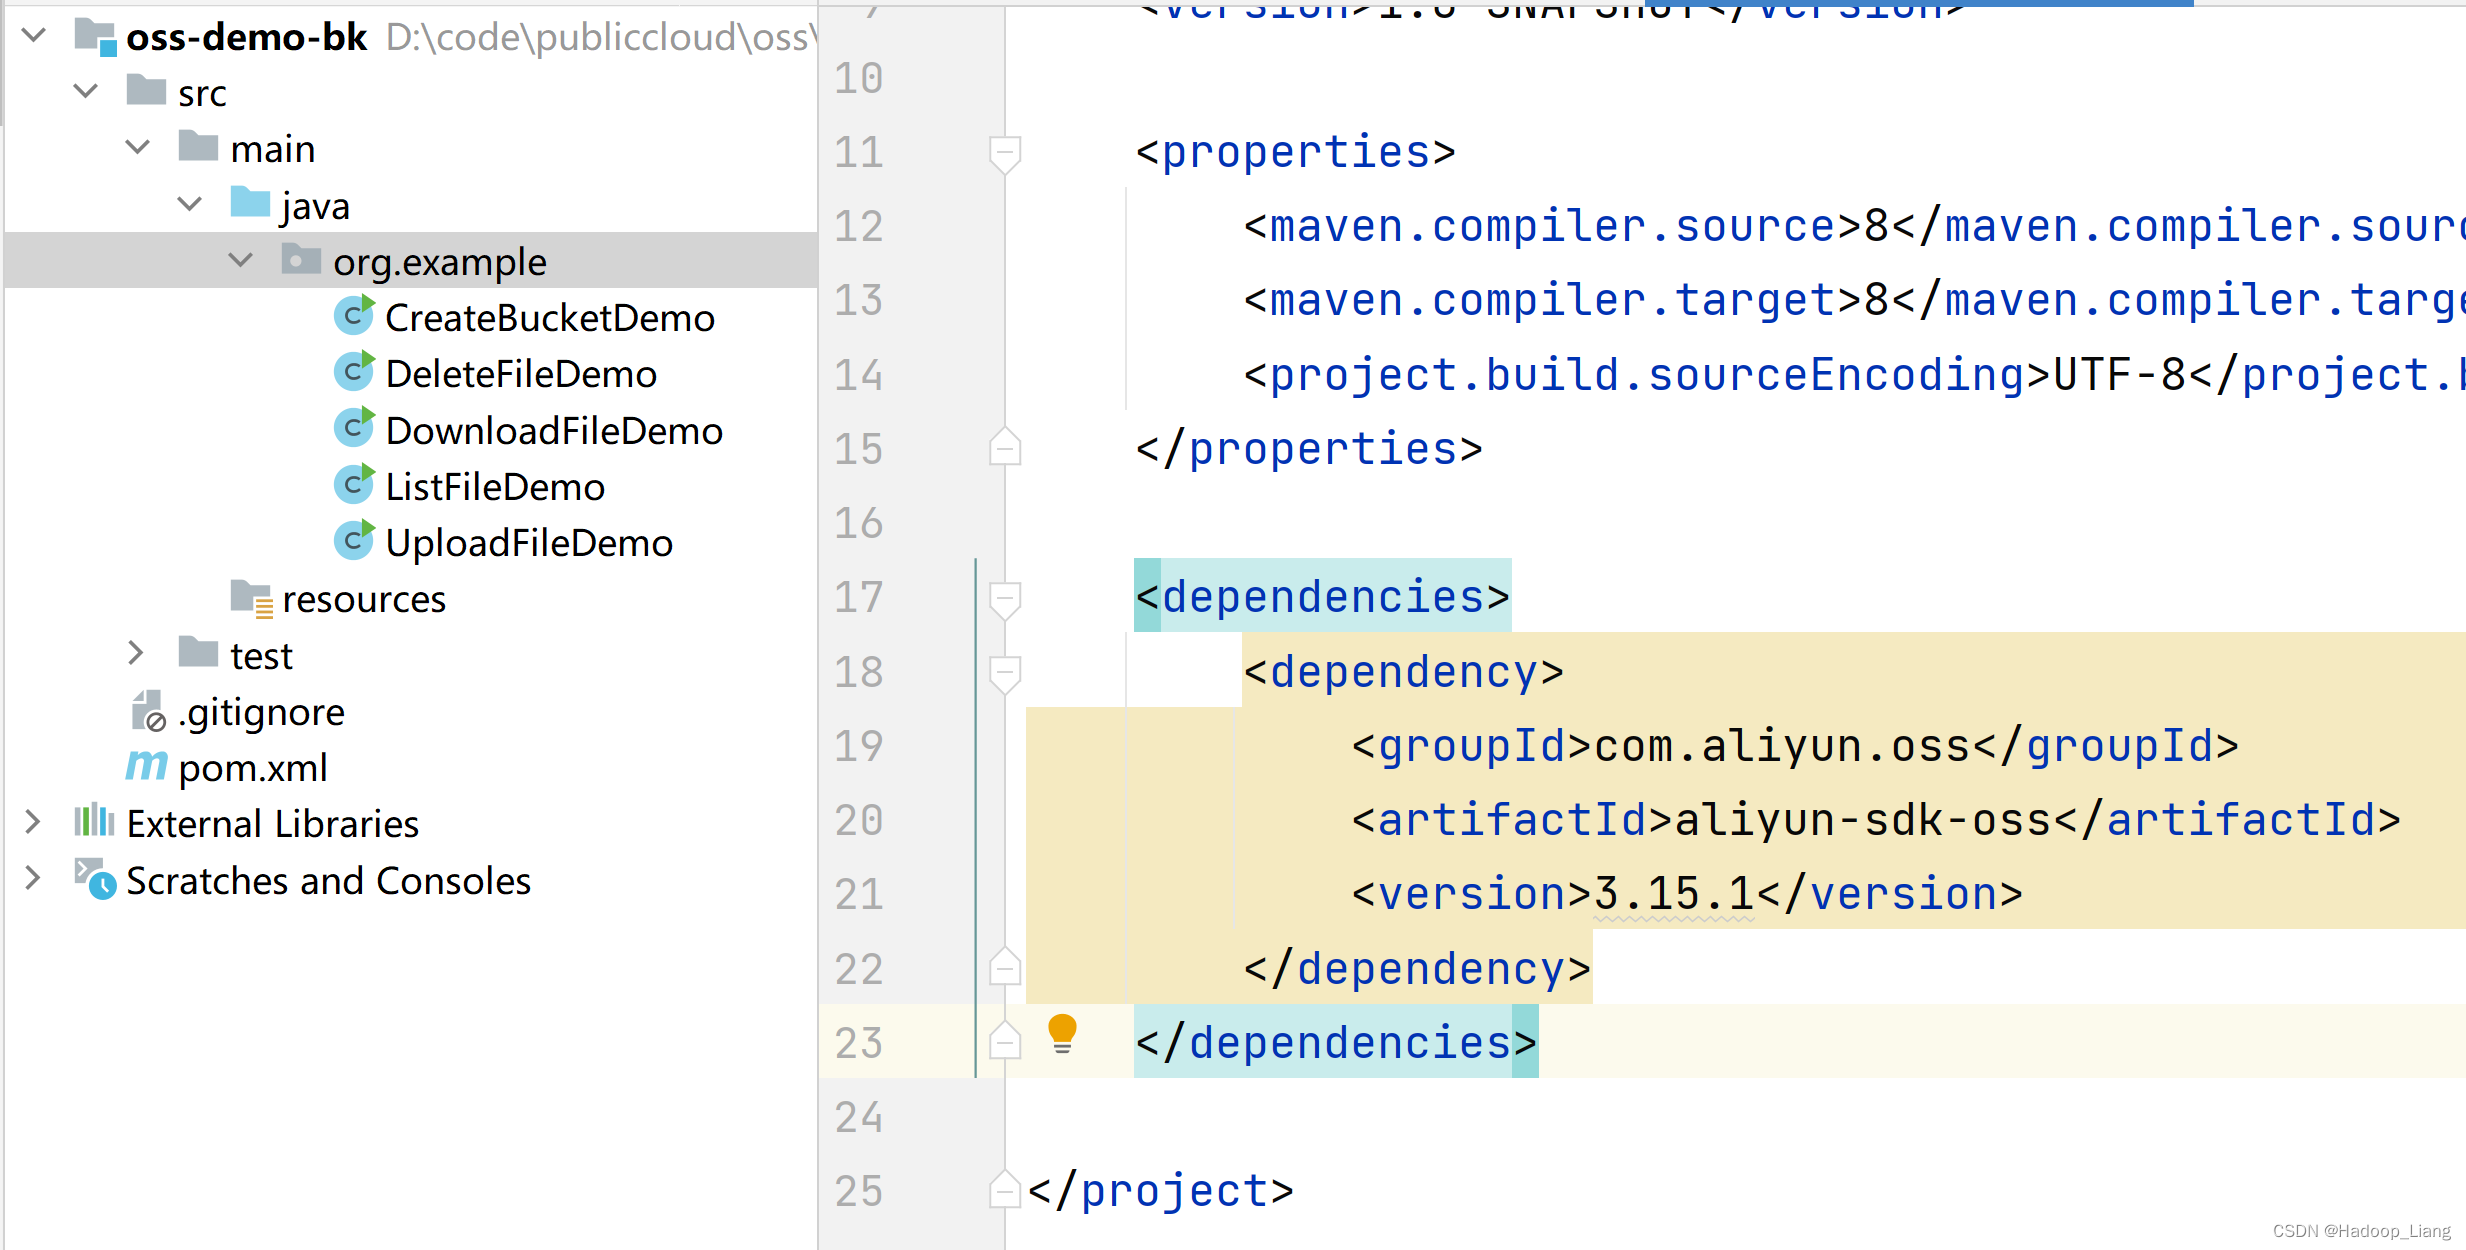The width and height of the screenshot is (2466, 1250).
Task: Click the blue java source root icon
Action: click(250, 202)
